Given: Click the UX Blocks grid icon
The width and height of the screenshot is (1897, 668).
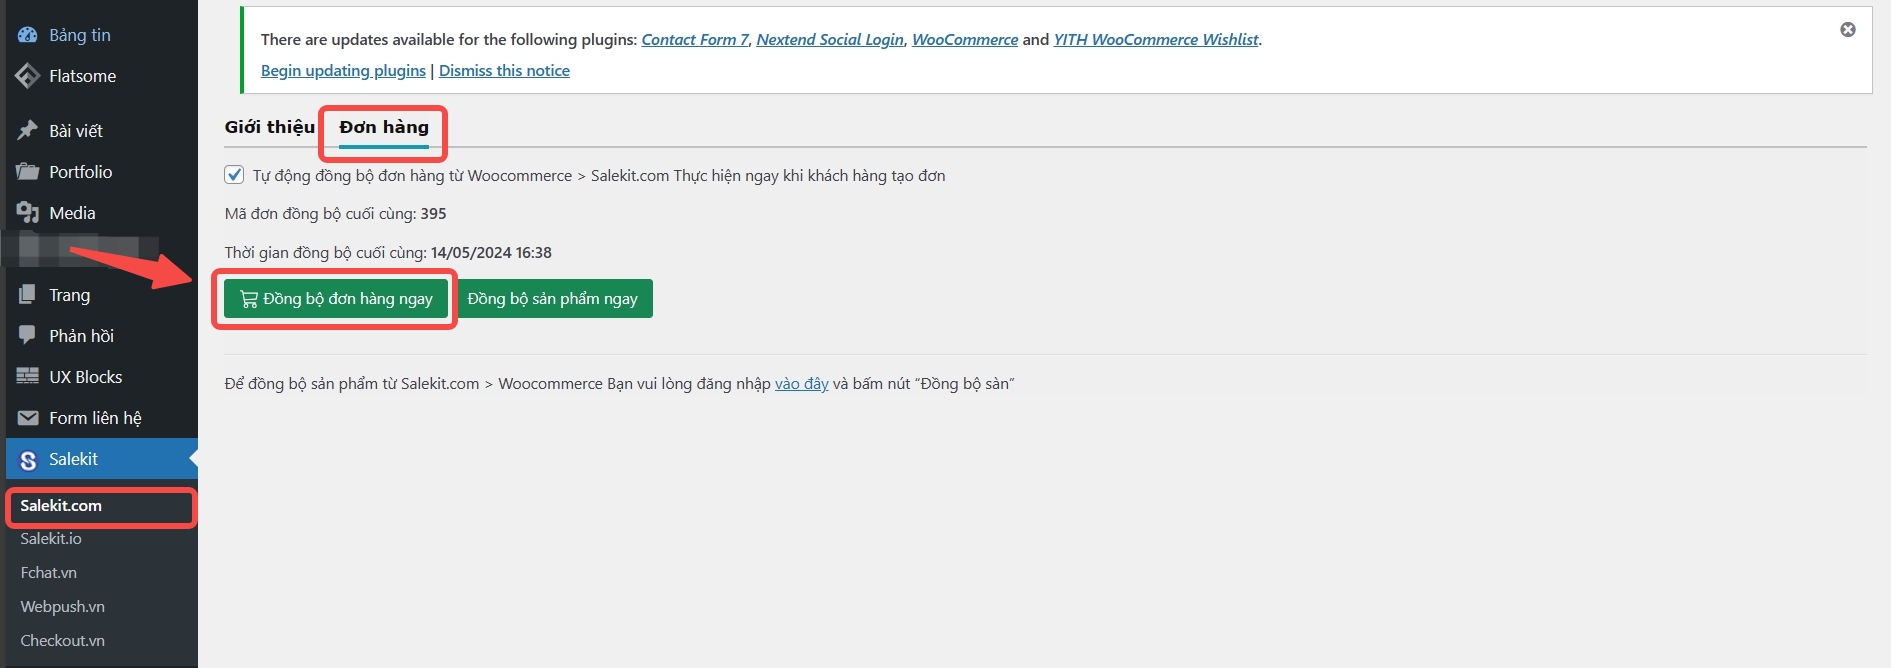Looking at the screenshot, I should [27, 377].
